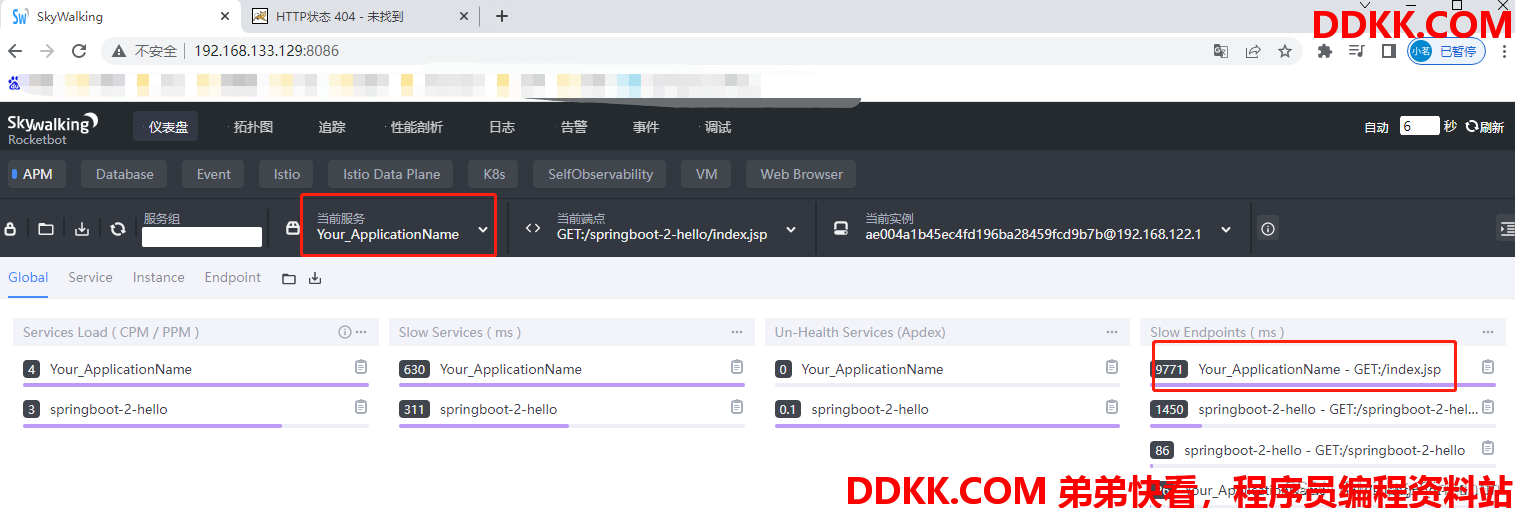Open Chrome's side panel icon
The height and width of the screenshot is (508, 1515).
pos(1389,51)
